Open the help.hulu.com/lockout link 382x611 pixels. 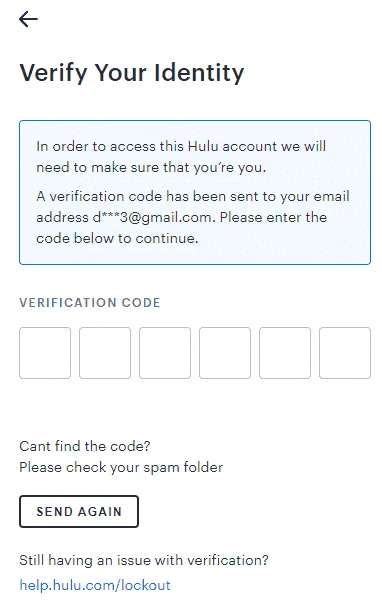tap(95, 585)
